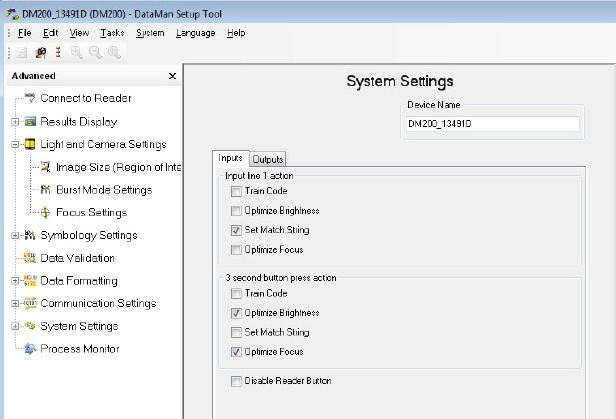Click the save/document toolbar icon
Screen dimensions: 616x419
[x=21, y=53]
